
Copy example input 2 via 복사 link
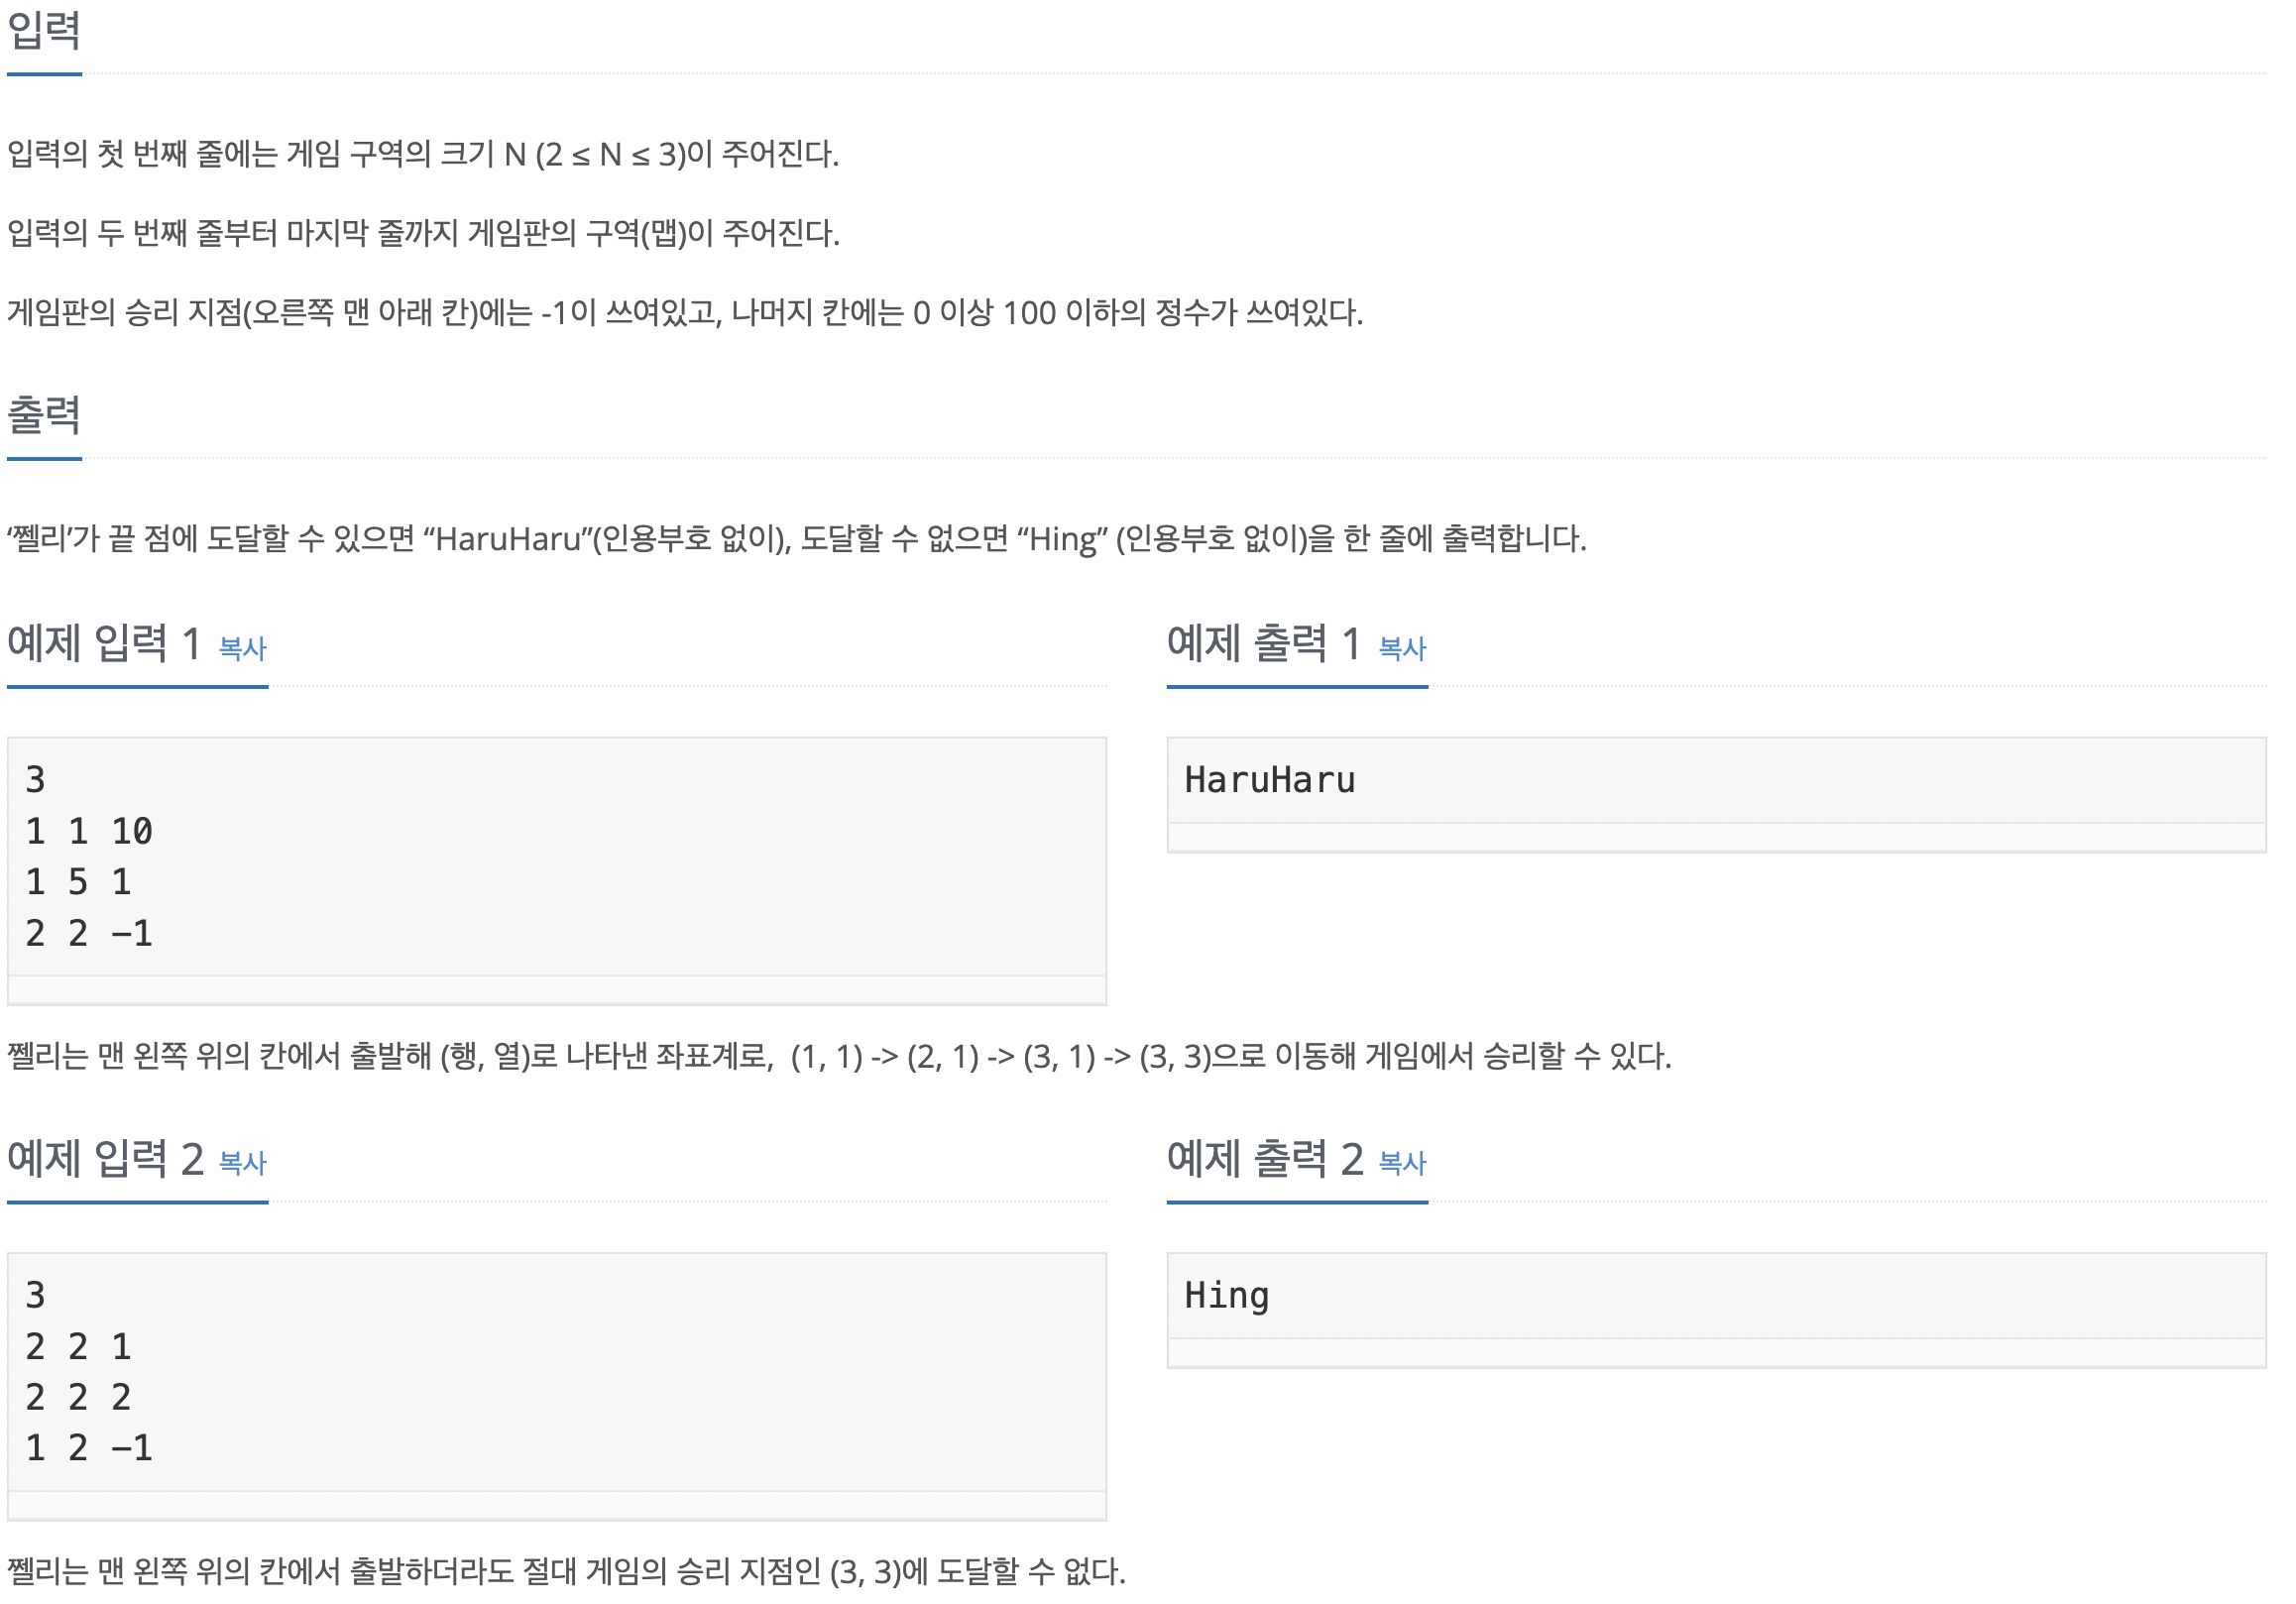pyautogui.click(x=242, y=1163)
